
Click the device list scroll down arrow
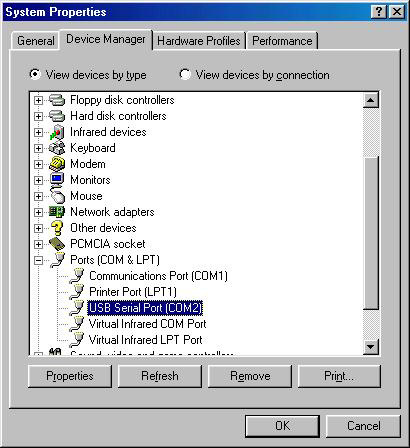(371, 347)
